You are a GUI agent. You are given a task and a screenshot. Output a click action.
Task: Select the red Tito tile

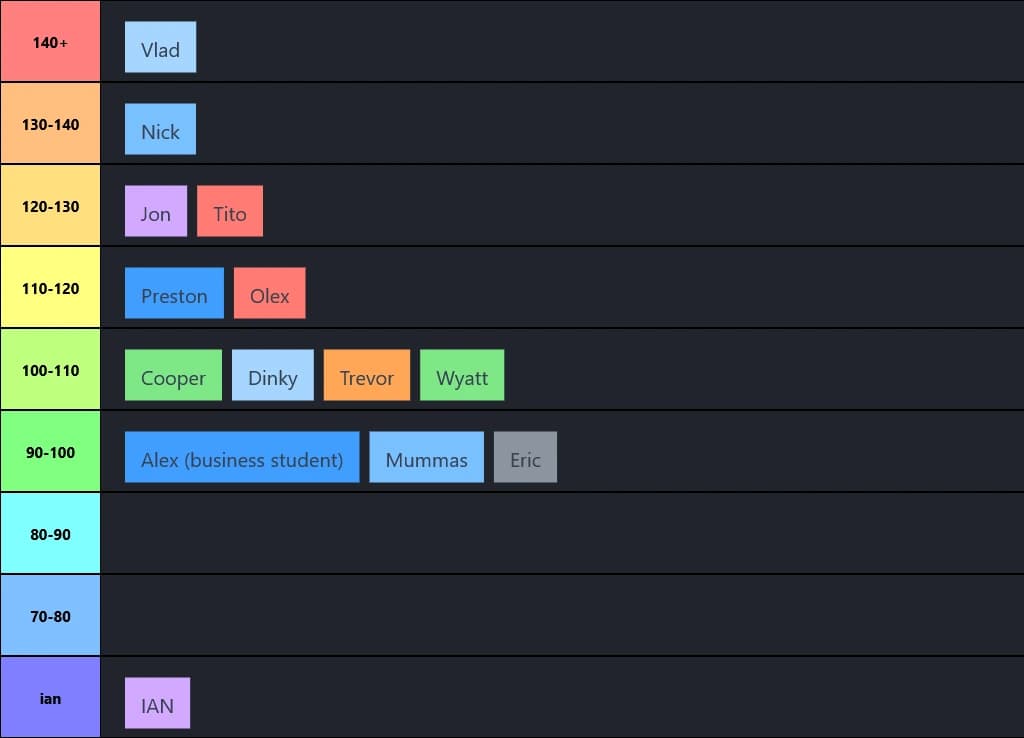[229, 211]
